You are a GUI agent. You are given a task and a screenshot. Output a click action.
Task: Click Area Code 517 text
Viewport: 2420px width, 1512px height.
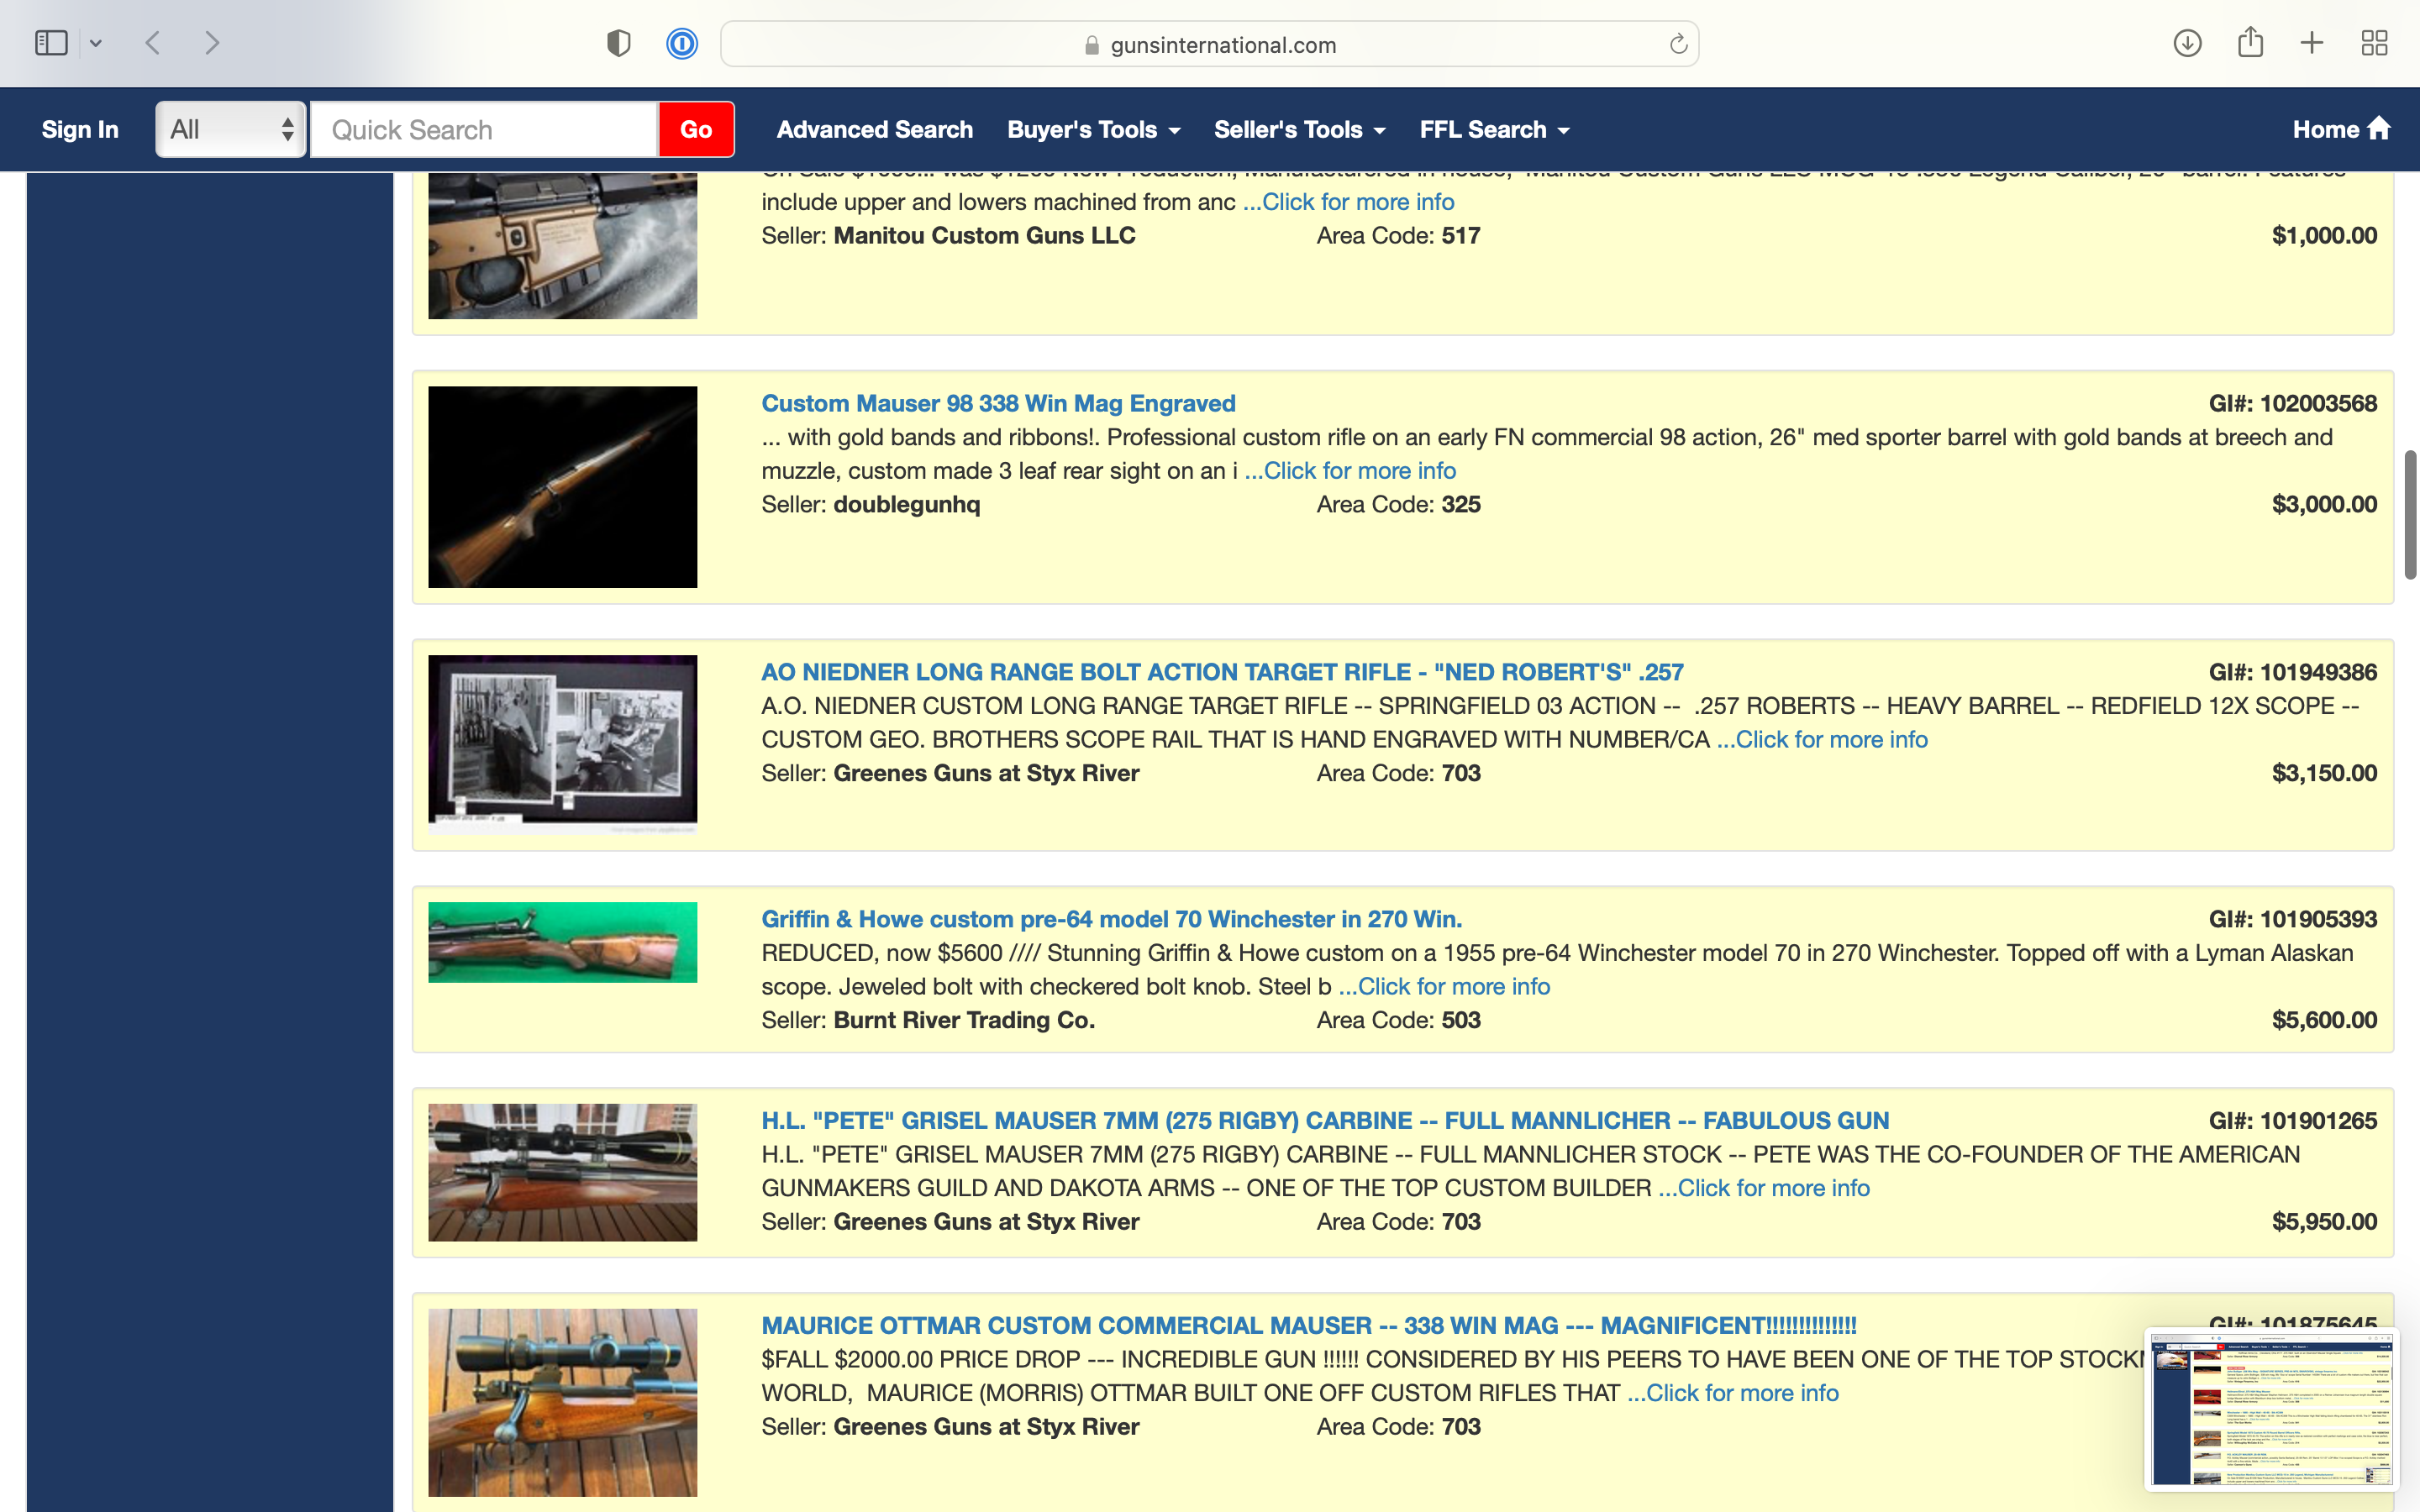tap(1398, 236)
